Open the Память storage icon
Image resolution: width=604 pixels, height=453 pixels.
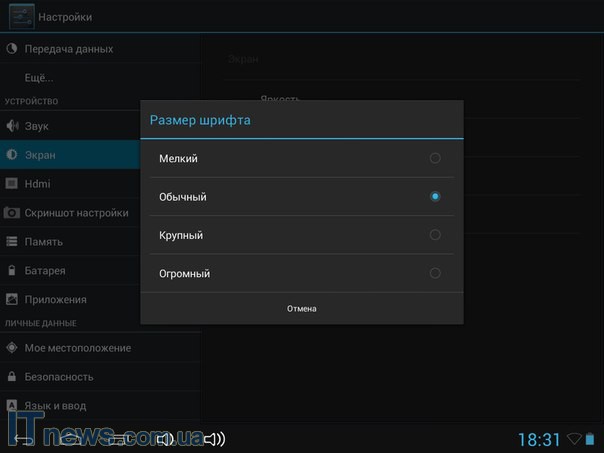12,242
